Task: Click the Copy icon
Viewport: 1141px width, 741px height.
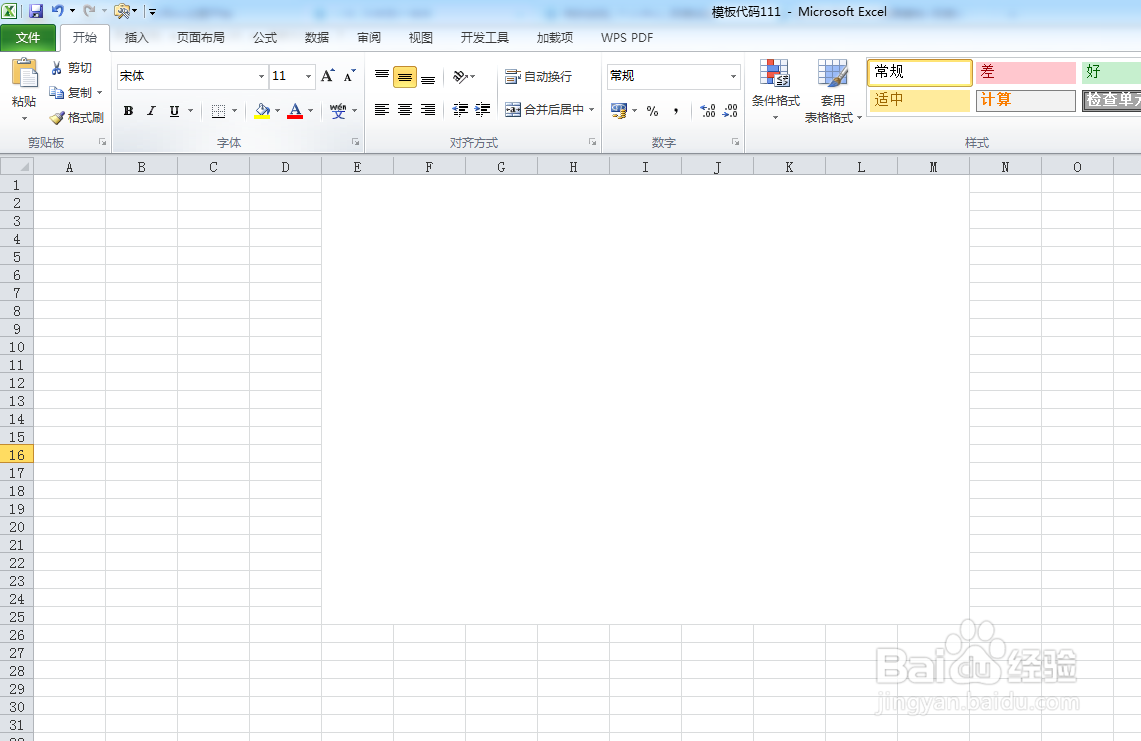Action: pos(57,92)
